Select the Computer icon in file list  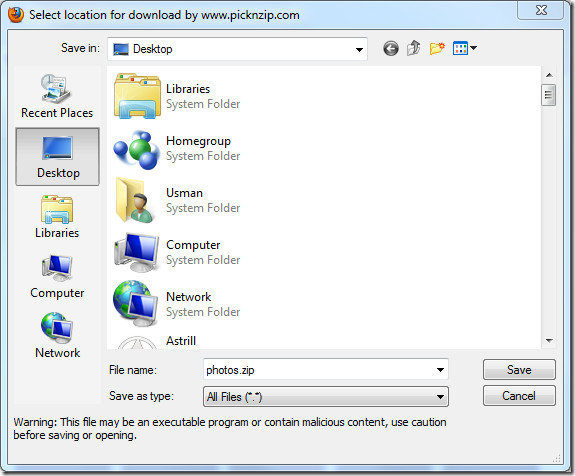pyautogui.click(x=136, y=252)
